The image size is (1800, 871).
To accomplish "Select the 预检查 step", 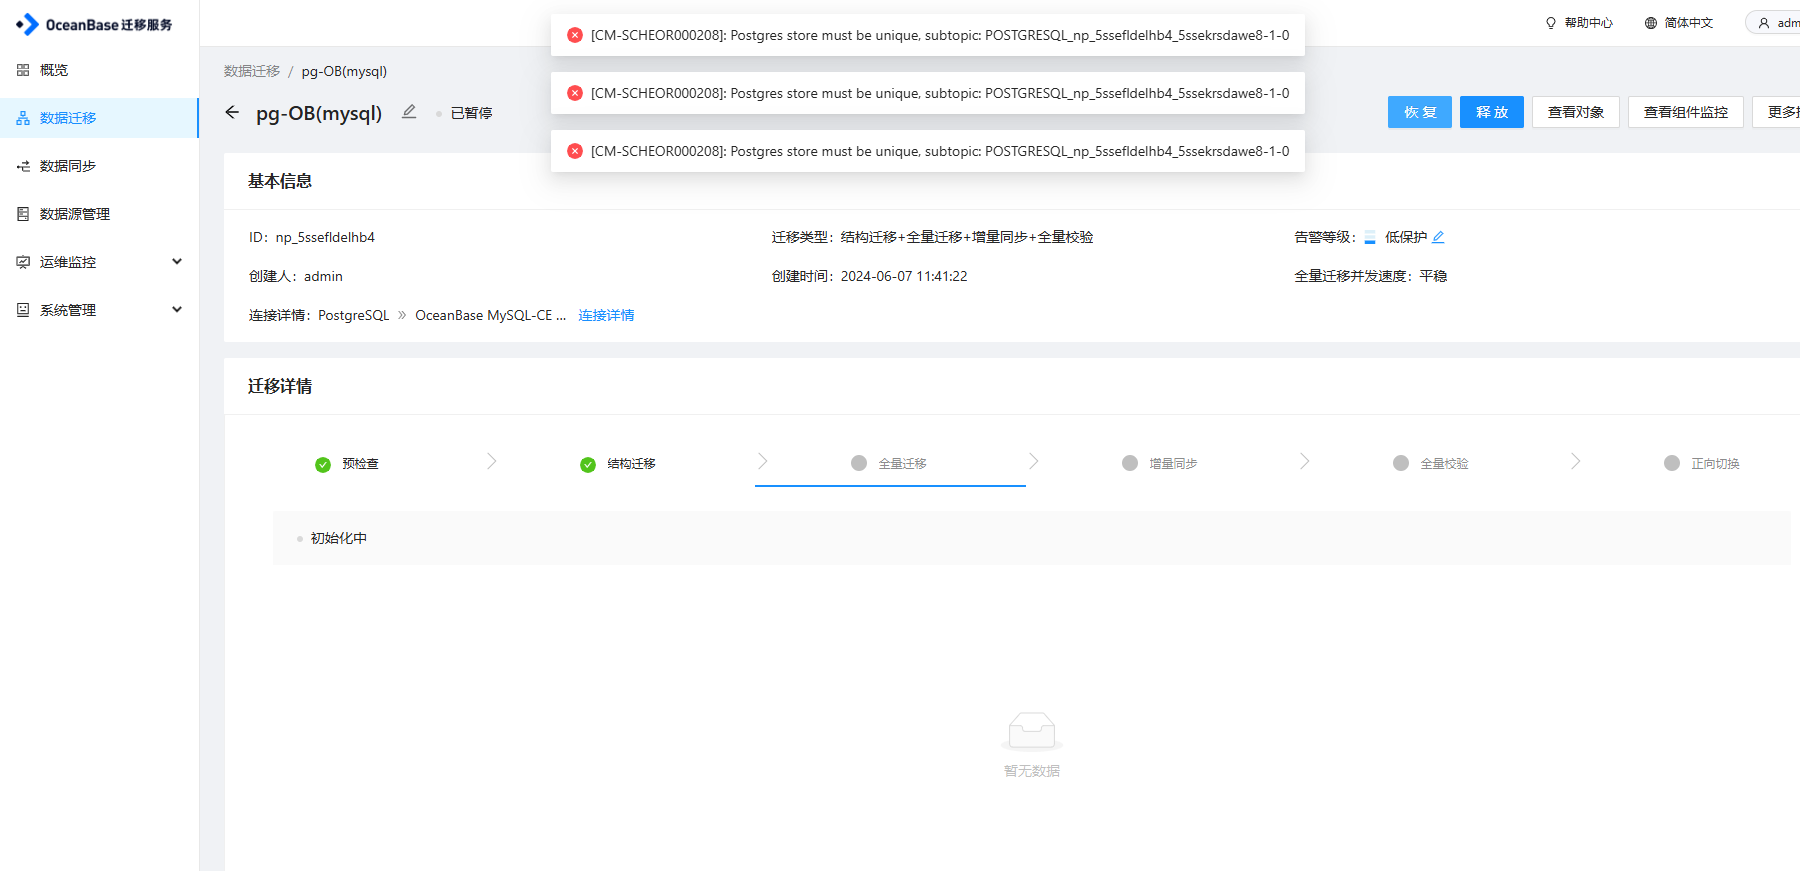I will pyautogui.click(x=347, y=464).
